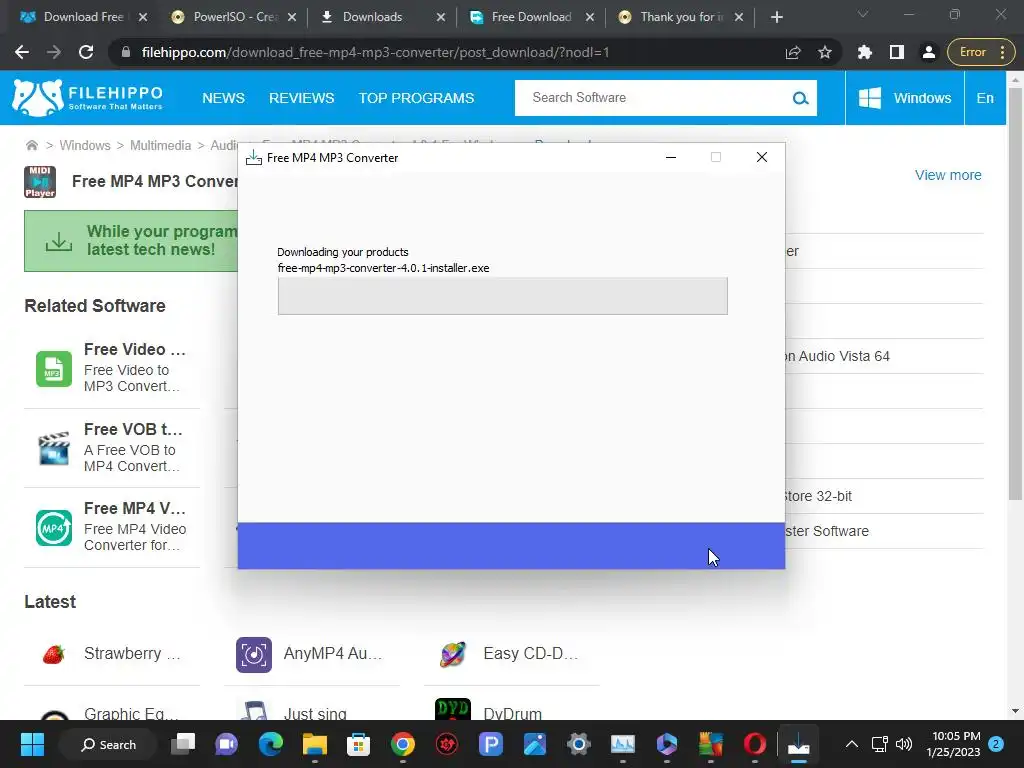The image size is (1024, 768).
Task: Click the Windows breadcrumb link
Action: point(85,145)
